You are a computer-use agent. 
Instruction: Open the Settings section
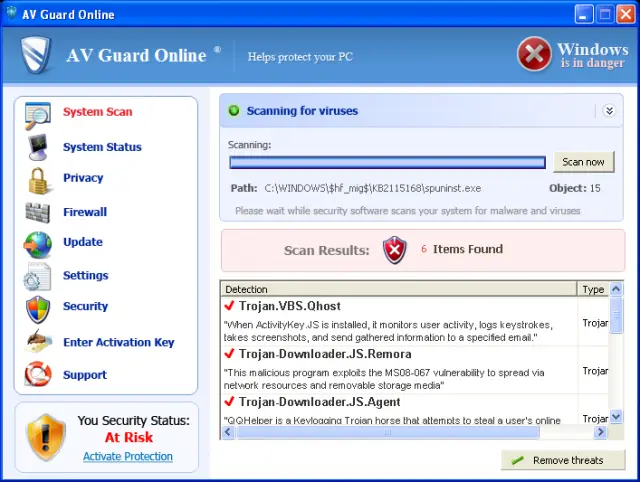click(86, 275)
